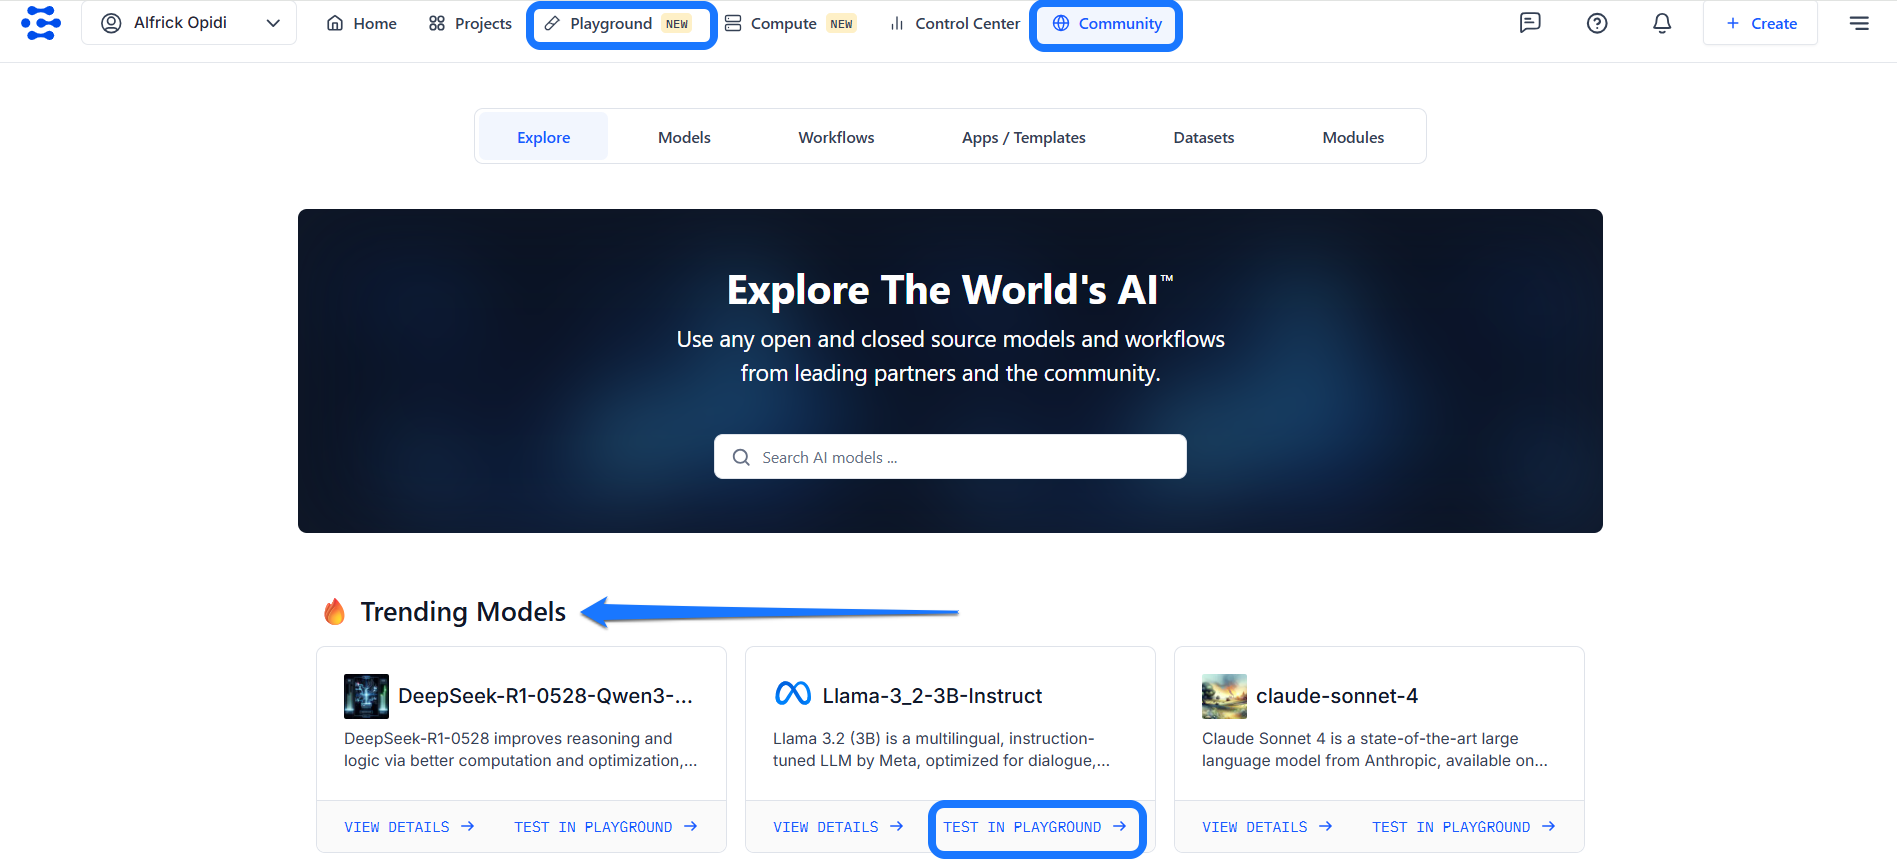Open the notifications bell icon

(1662, 23)
